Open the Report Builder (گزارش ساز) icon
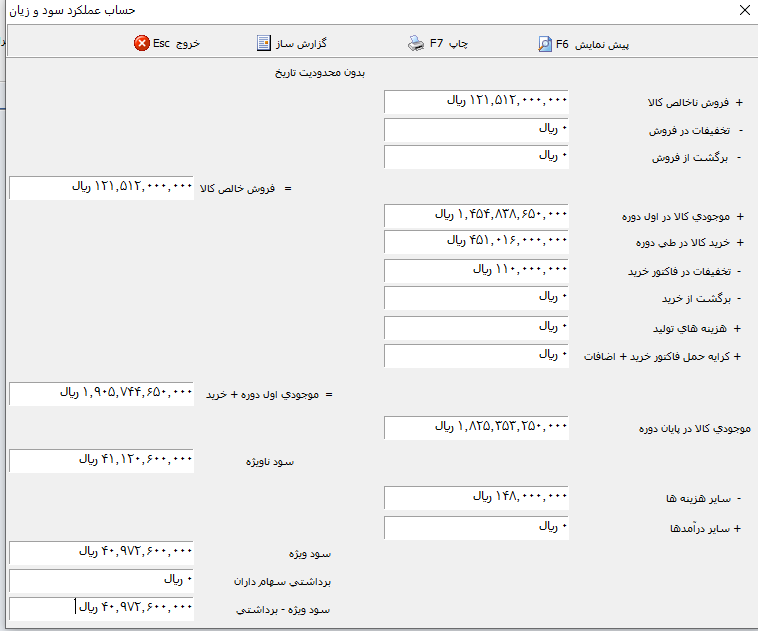Viewport: 758px width, 631px height. [x=263, y=43]
